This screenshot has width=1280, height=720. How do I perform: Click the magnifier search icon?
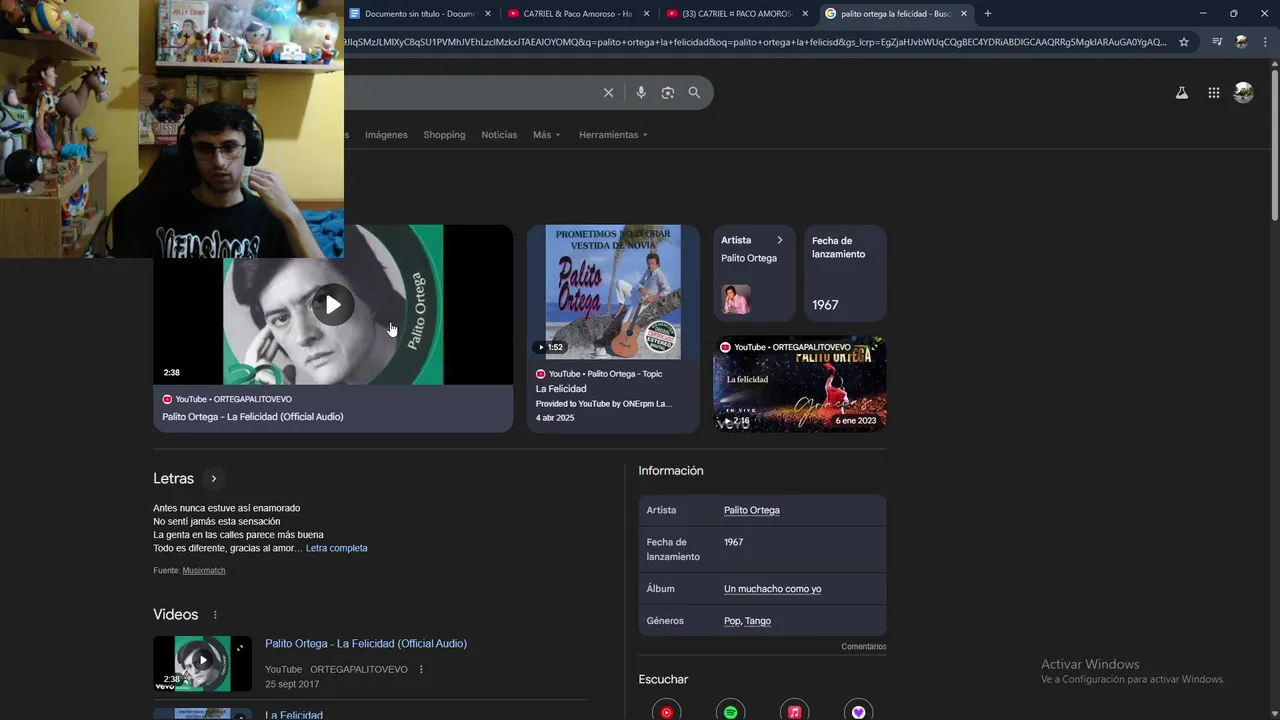[694, 93]
